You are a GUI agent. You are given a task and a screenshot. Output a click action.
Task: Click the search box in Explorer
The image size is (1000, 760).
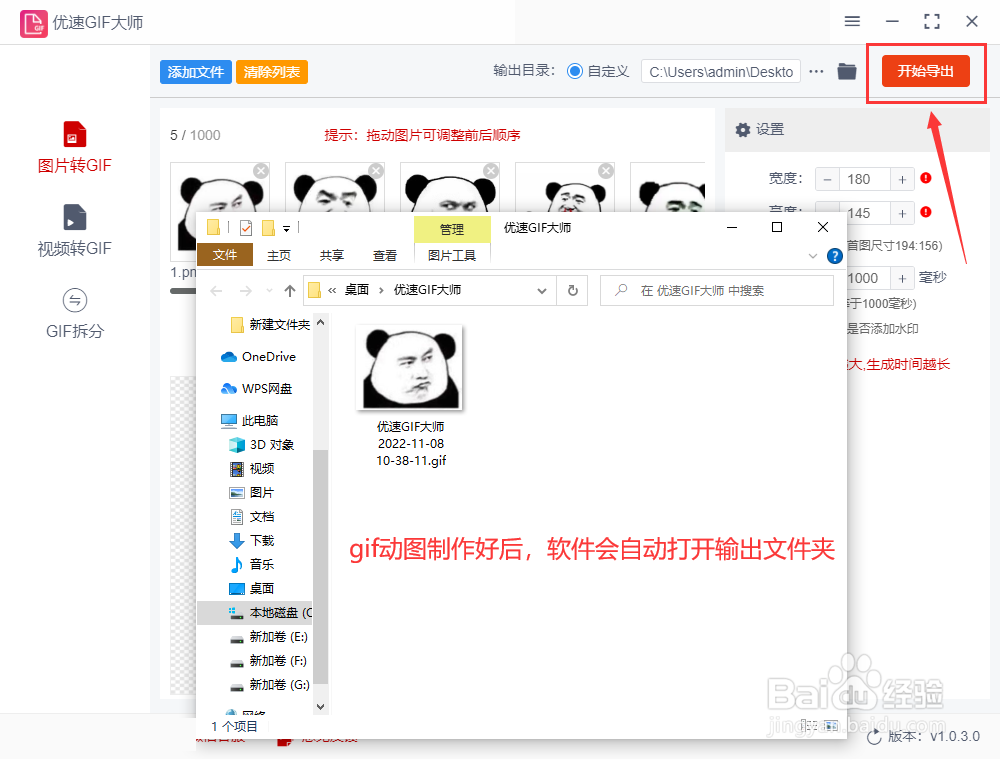coord(717,291)
